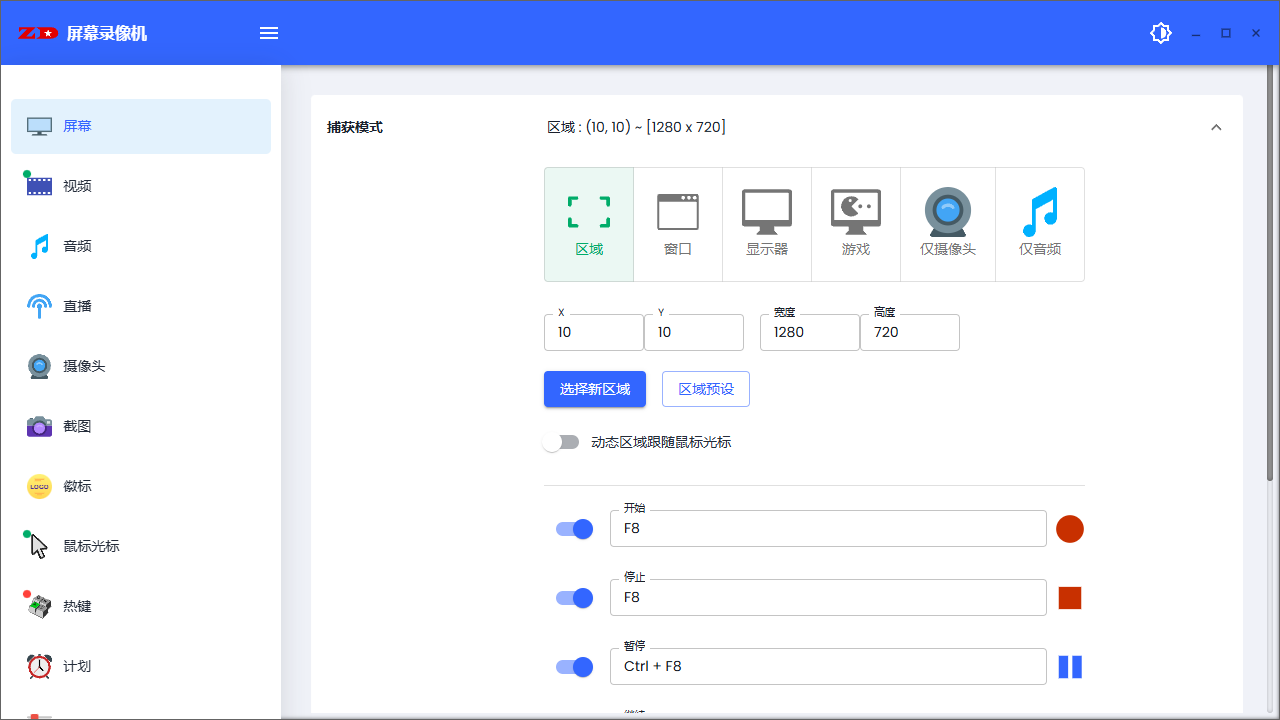1280x720 pixels.
Task: Select 仅摄像头 capture mode
Action: pos(947,224)
